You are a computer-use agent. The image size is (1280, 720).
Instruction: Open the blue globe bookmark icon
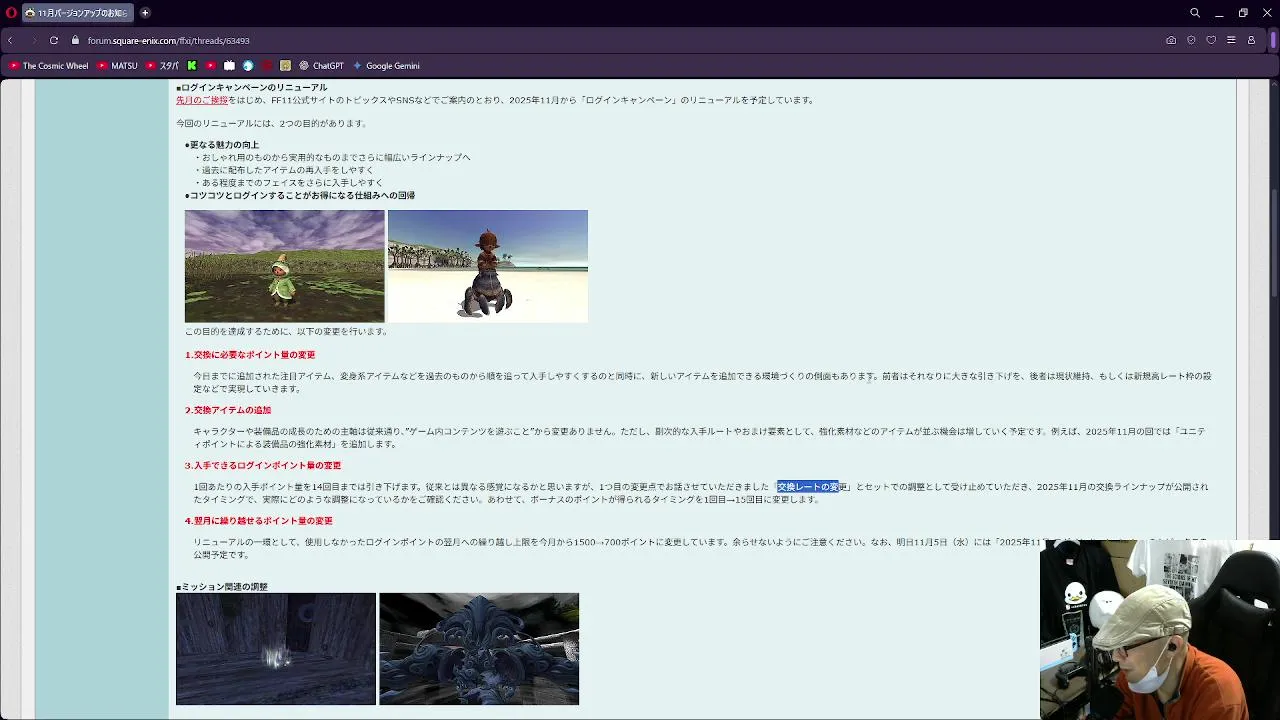click(248, 66)
